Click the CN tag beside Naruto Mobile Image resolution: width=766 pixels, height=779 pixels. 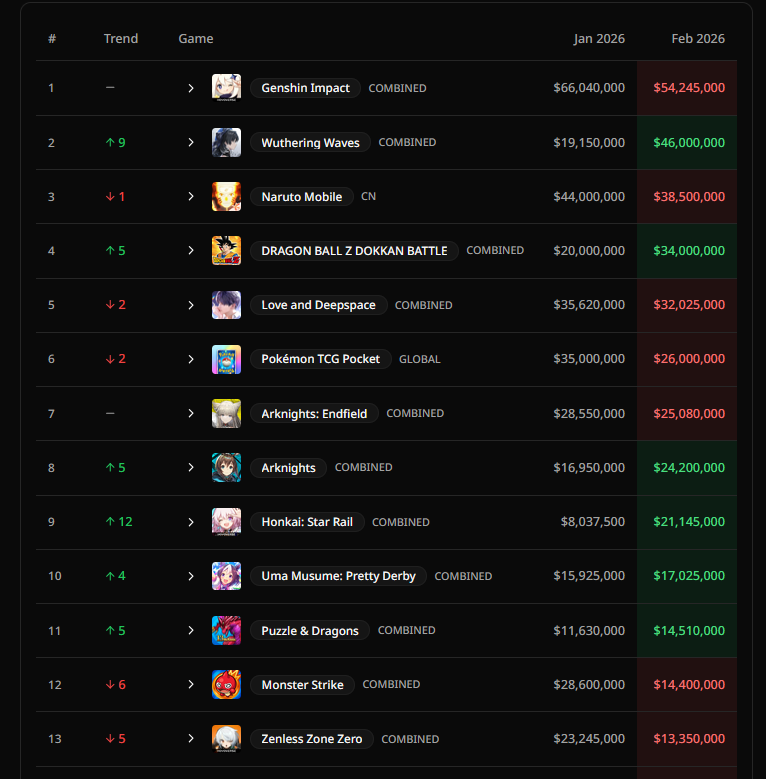[368, 197]
